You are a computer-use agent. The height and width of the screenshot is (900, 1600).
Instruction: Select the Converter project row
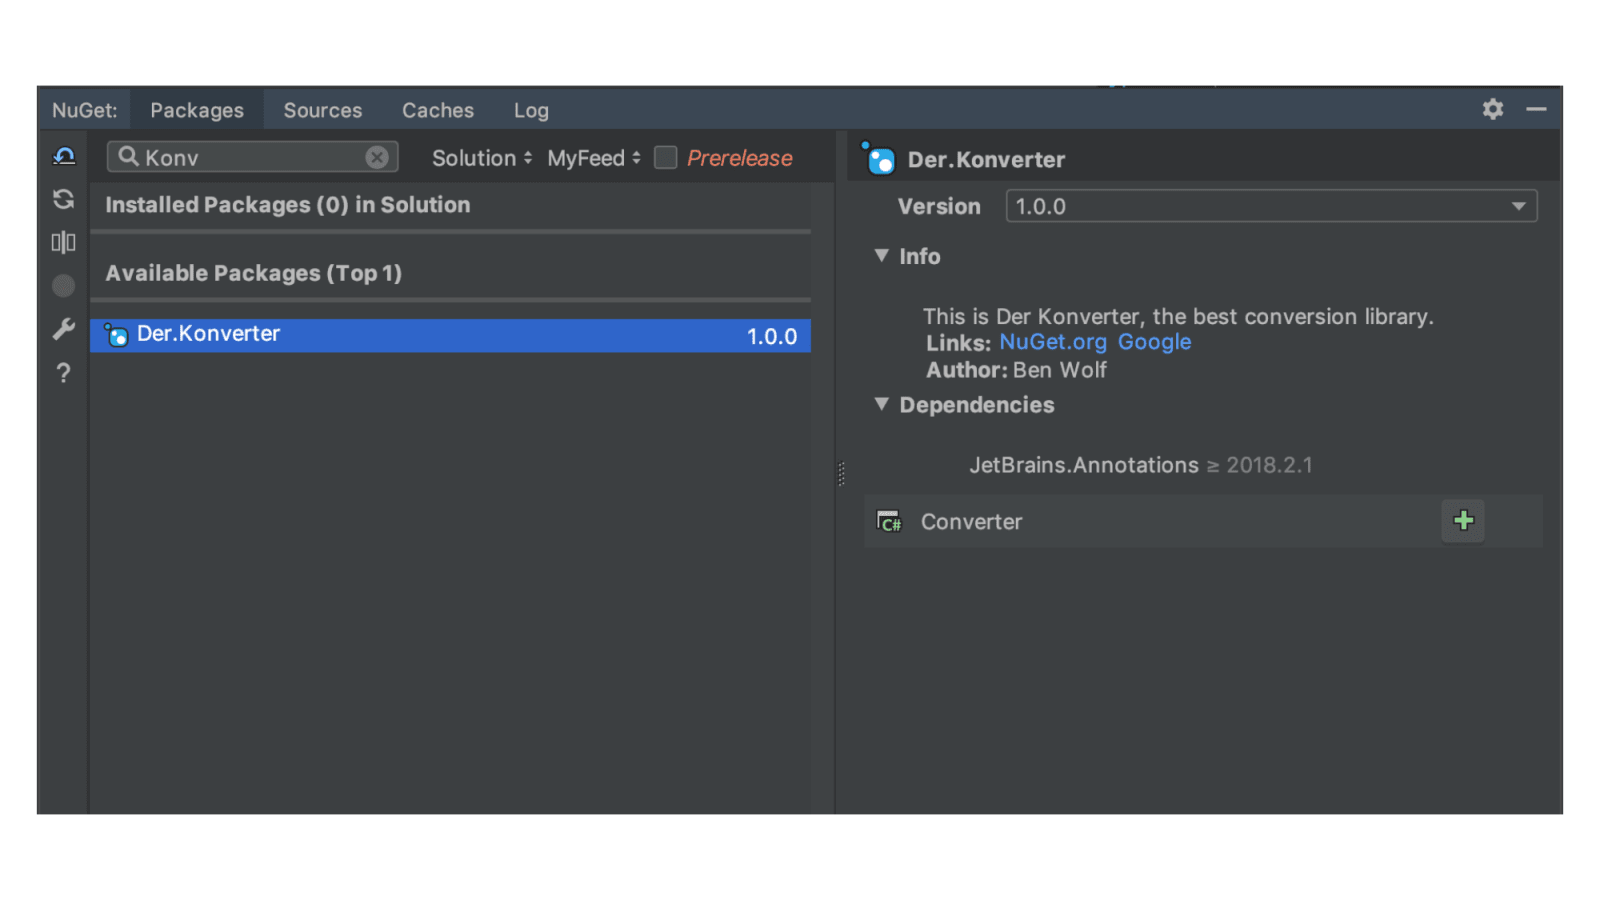(1203, 521)
